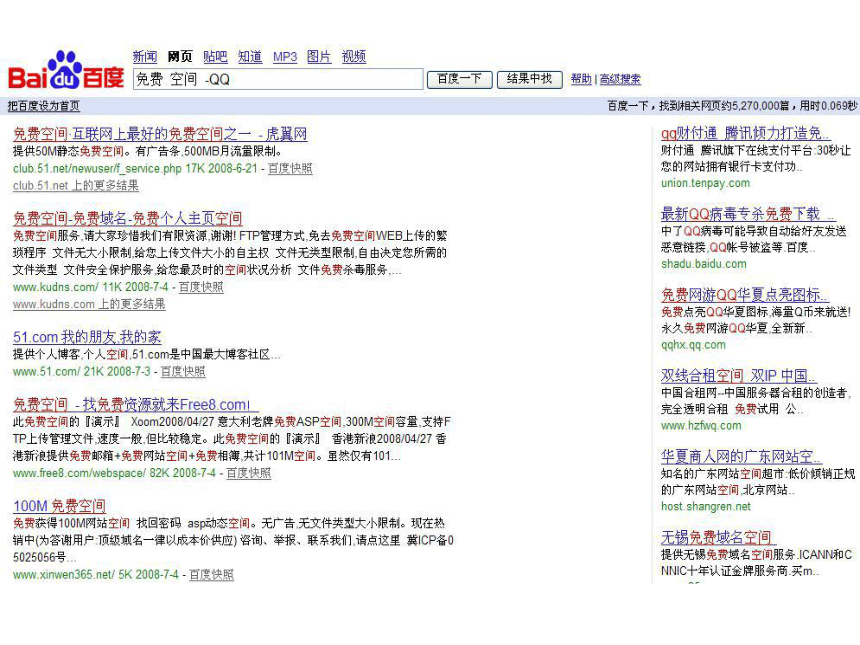The image size is (860, 645).
Task: Open sidebar ad 无锡免费域名空间
Action: pos(718,538)
